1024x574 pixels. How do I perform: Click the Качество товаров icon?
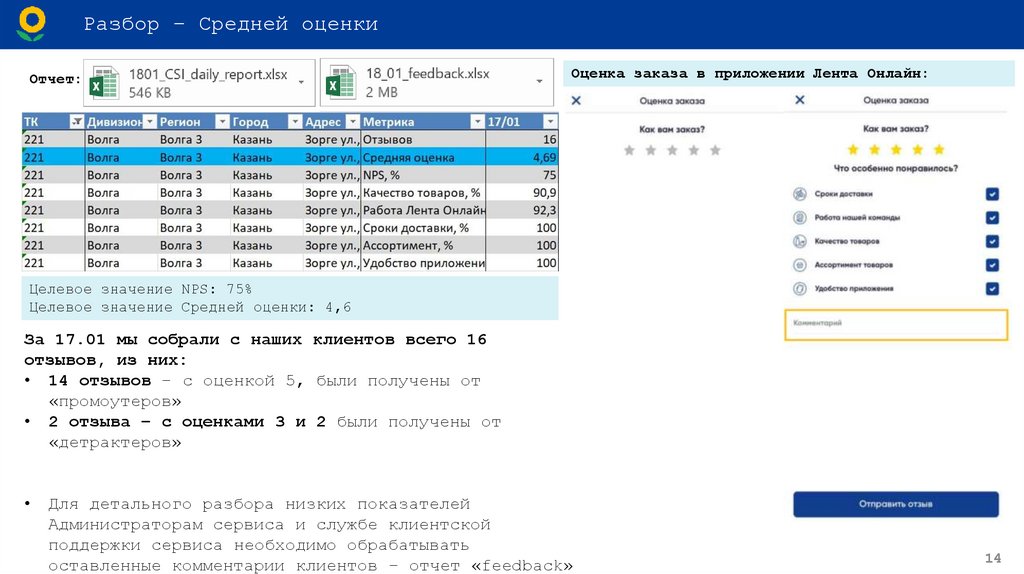click(799, 241)
